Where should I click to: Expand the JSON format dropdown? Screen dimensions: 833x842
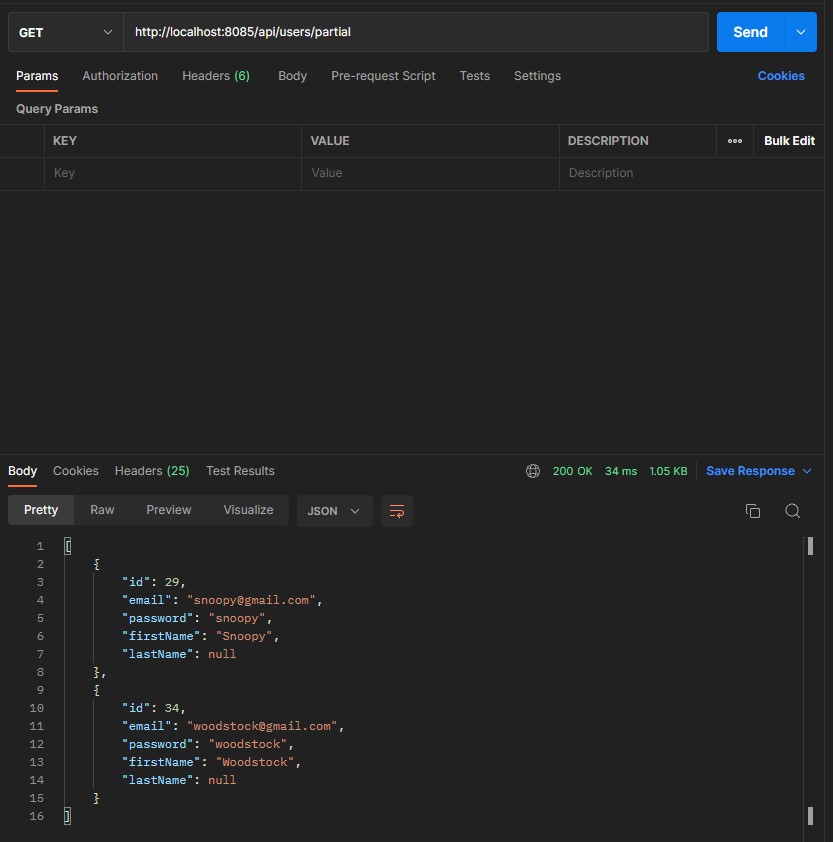point(334,511)
